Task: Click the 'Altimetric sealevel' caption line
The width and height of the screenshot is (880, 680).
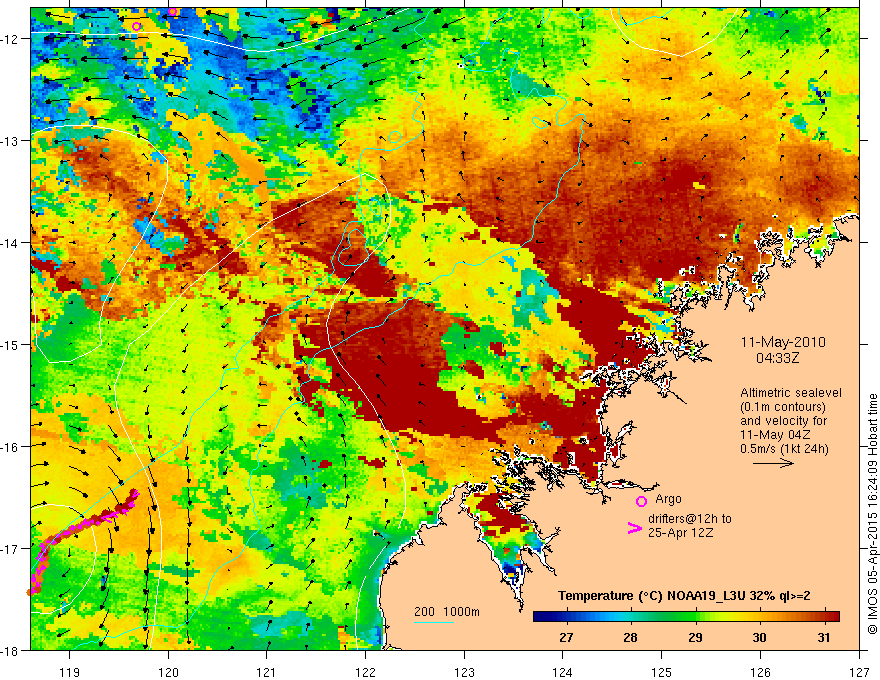Action: pyautogui.click(x=791, y=393)
